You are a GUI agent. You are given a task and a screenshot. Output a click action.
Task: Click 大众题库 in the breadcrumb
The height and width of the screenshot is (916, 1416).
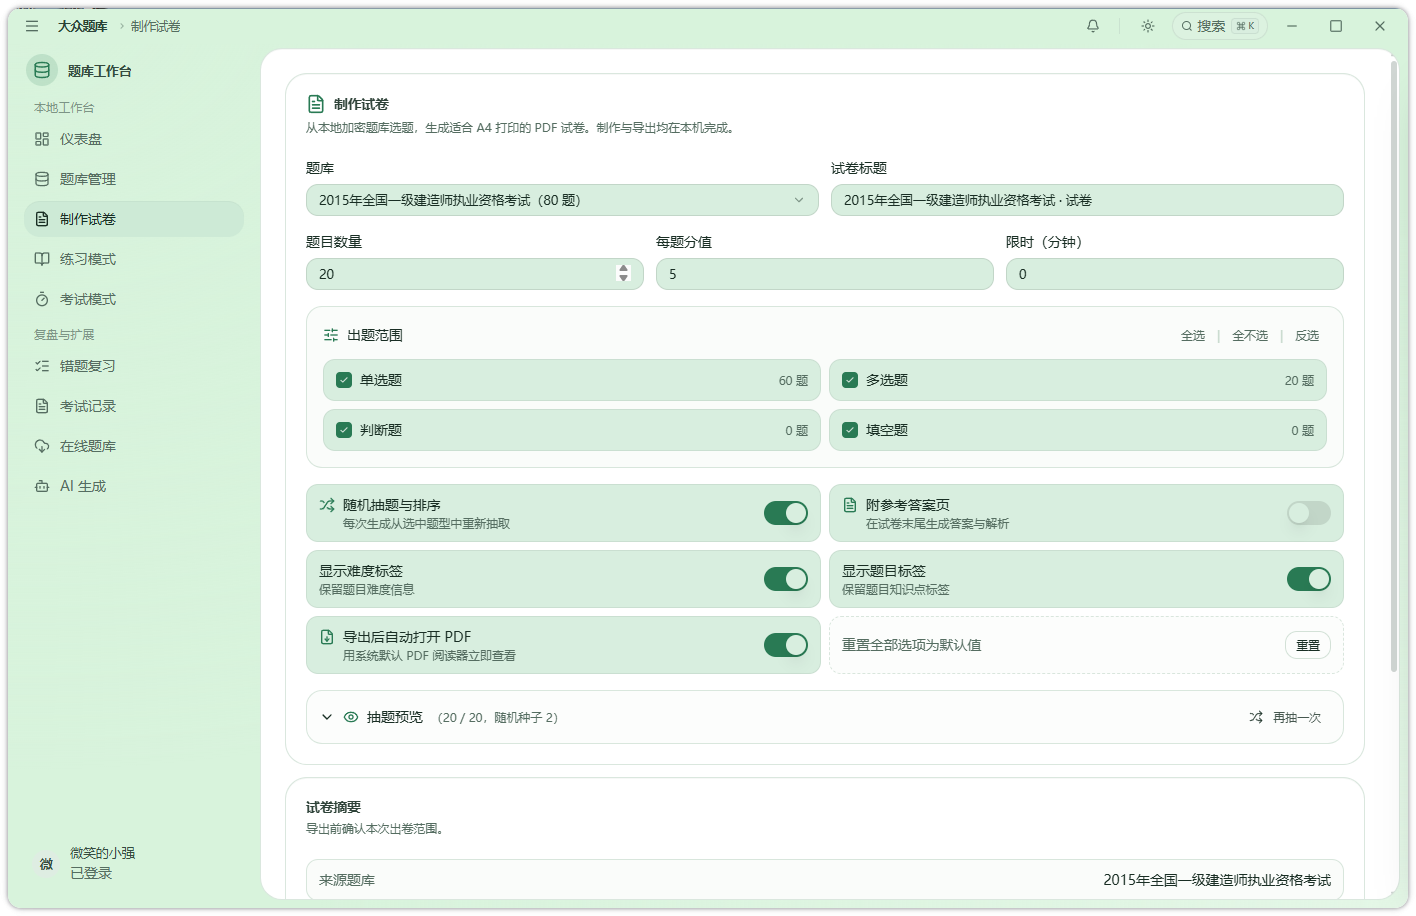point(82,26)
